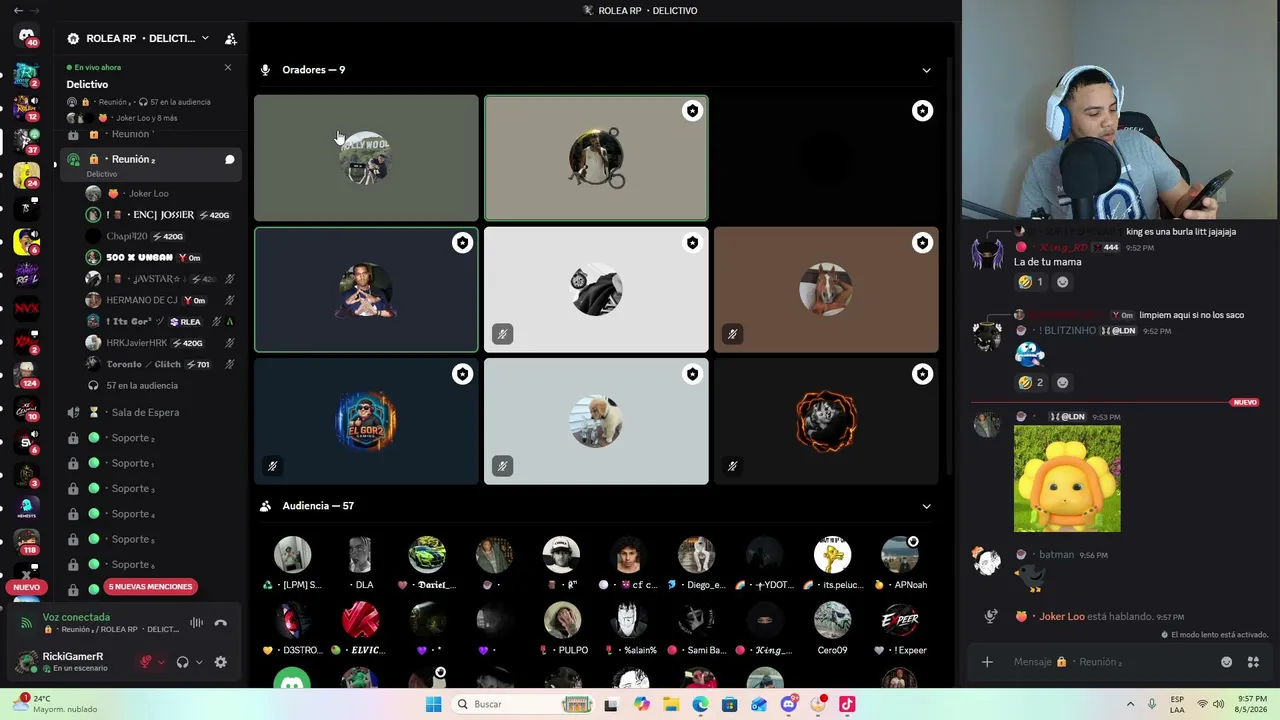This screenshot has width=1280, height=720.
Task: Click the Wi-Fi icon in system tray
Action: [x=1202, y=704]
